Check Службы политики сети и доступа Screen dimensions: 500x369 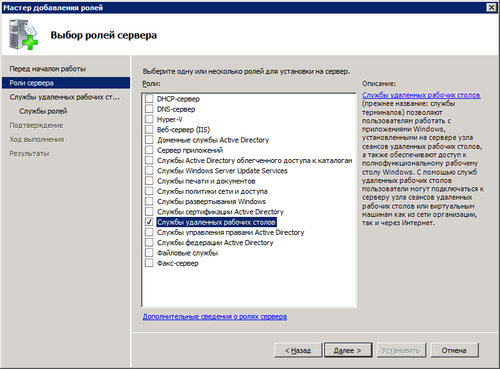[x=149, y=191]
